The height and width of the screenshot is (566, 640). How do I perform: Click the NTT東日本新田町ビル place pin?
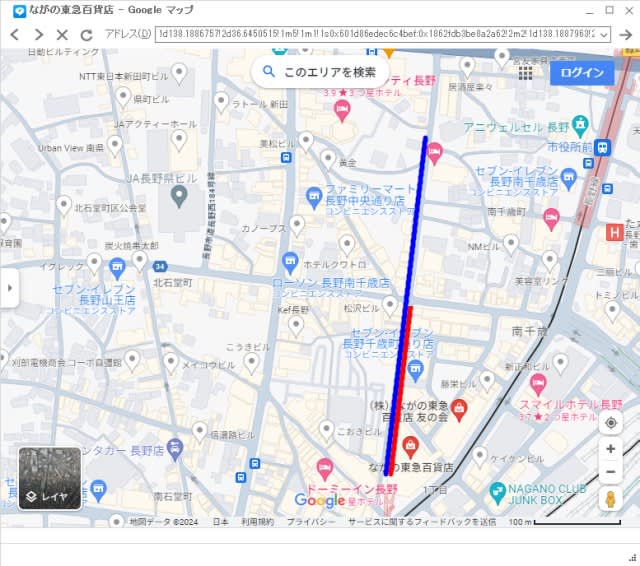(x=179, y=74)
